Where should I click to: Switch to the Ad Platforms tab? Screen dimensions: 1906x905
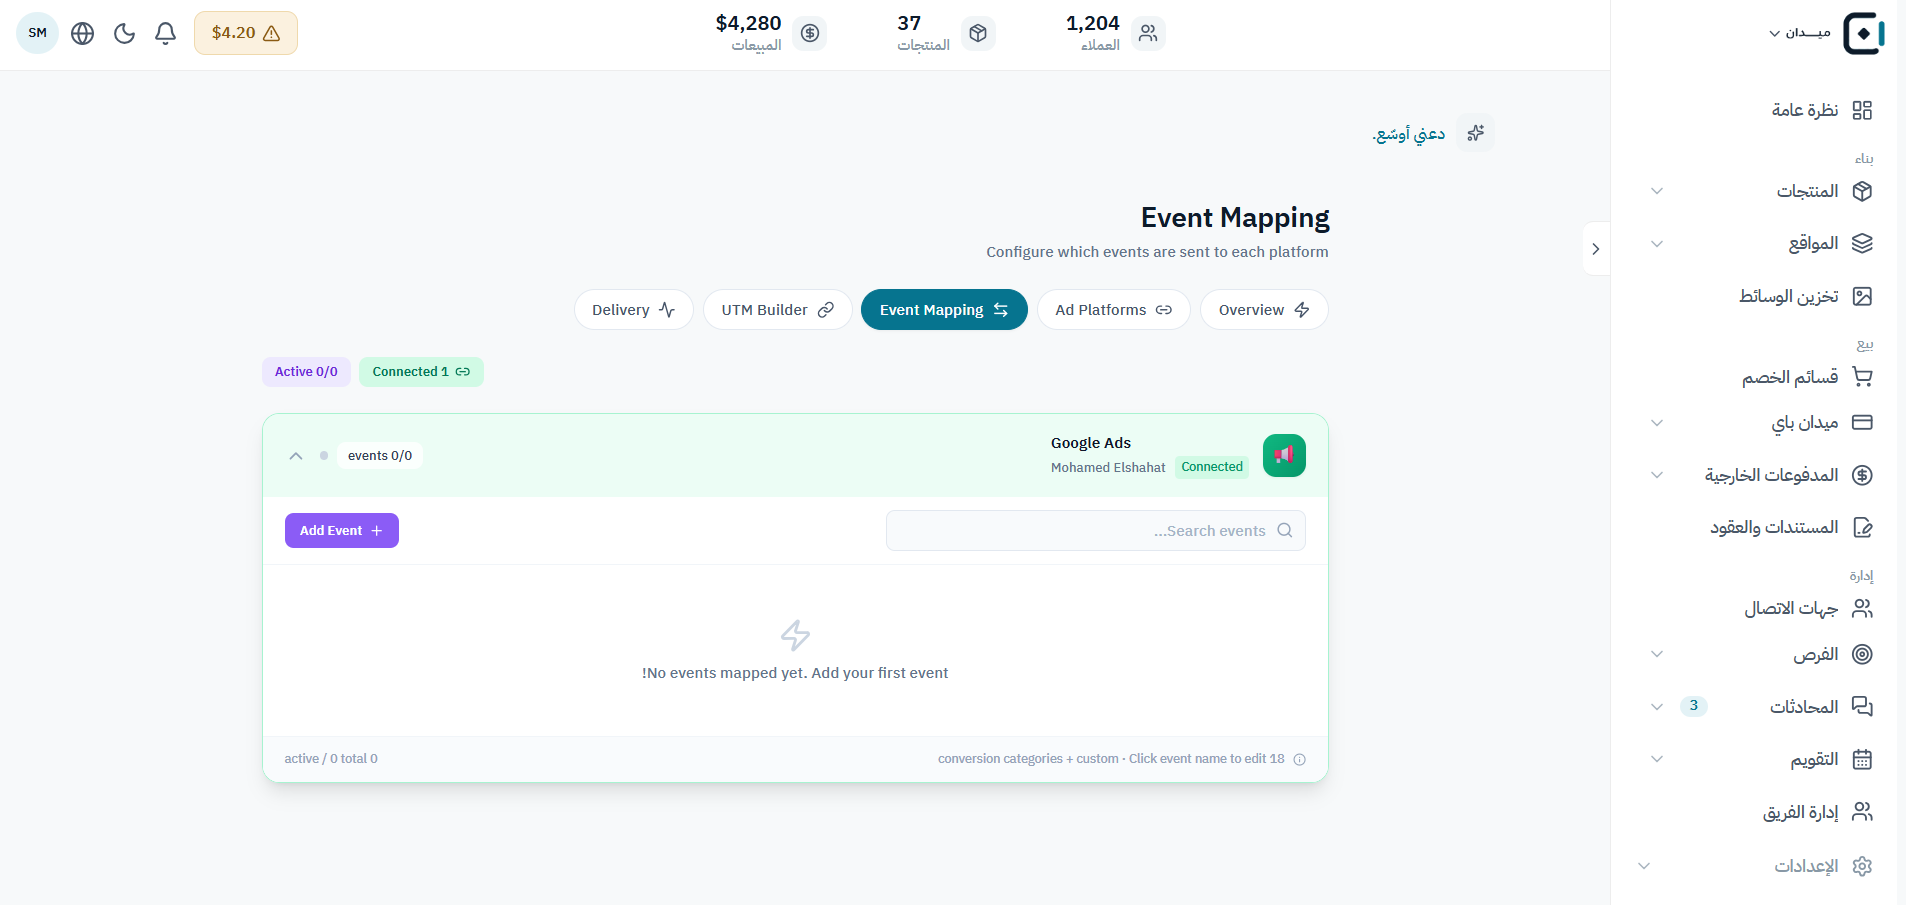point(1114,310)
